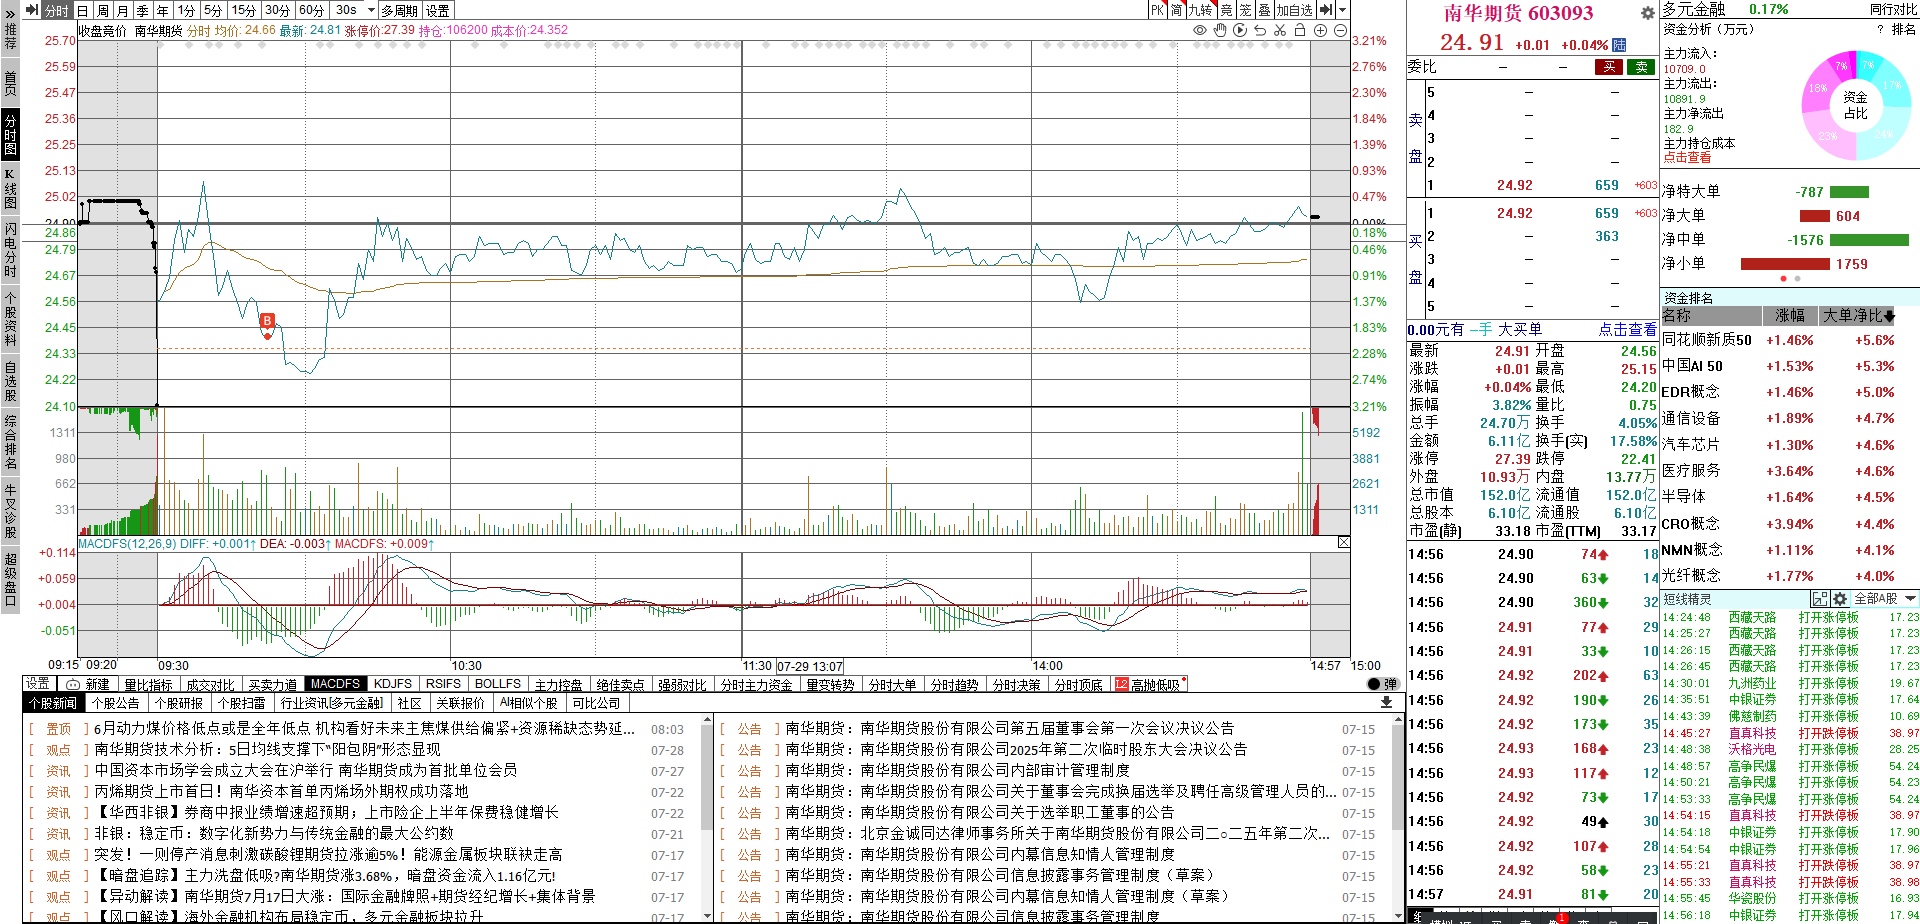Click the jump-to-start arrow icon at toolbar left
The image size is (1920, 924).
click(x=30, y=10)
